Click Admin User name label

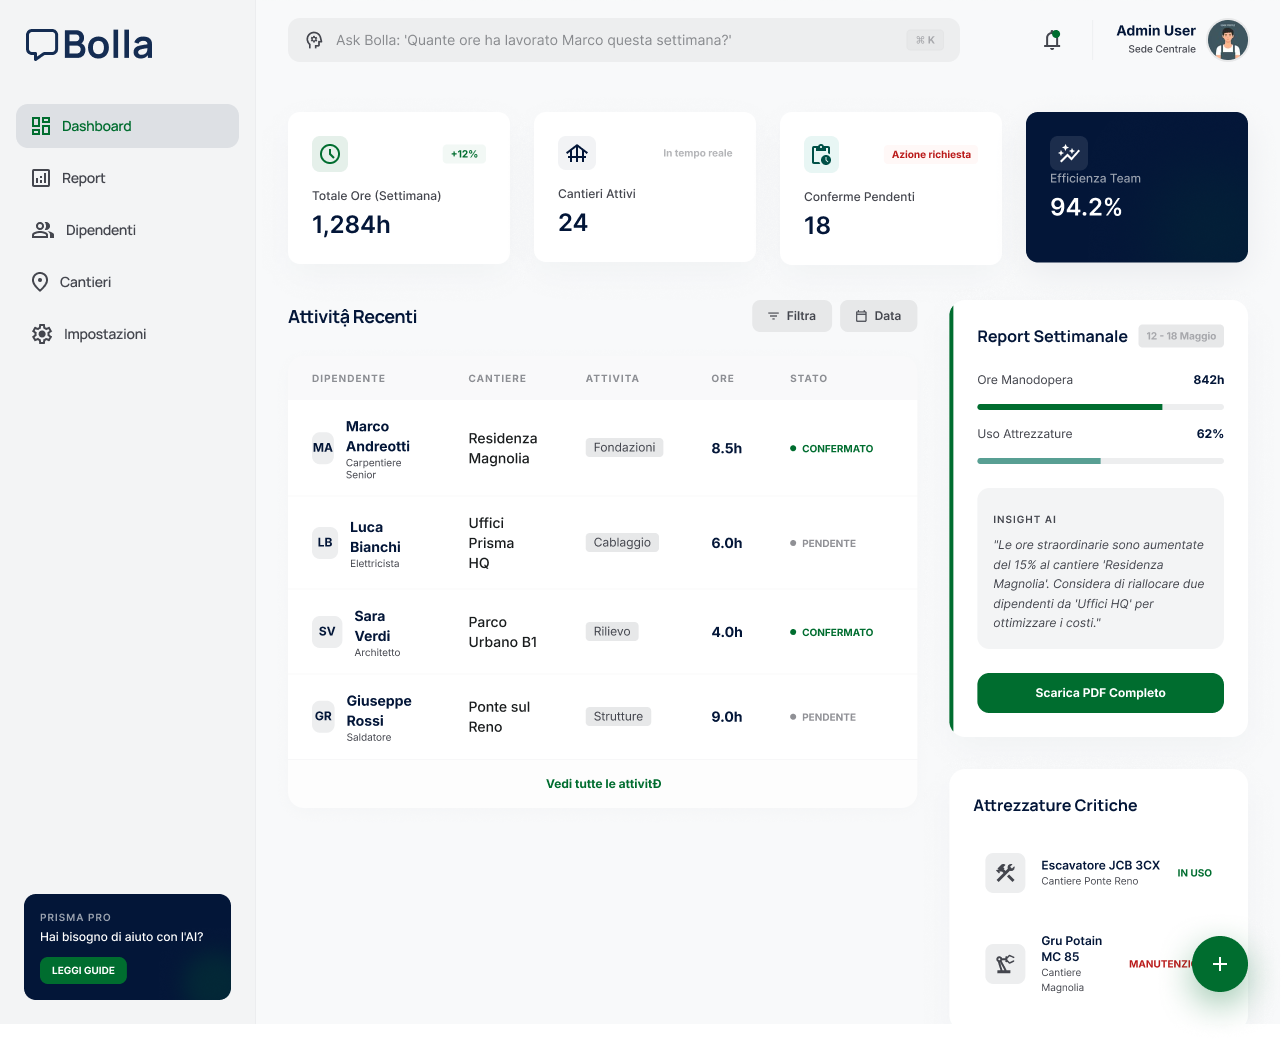click(1156, 31)
